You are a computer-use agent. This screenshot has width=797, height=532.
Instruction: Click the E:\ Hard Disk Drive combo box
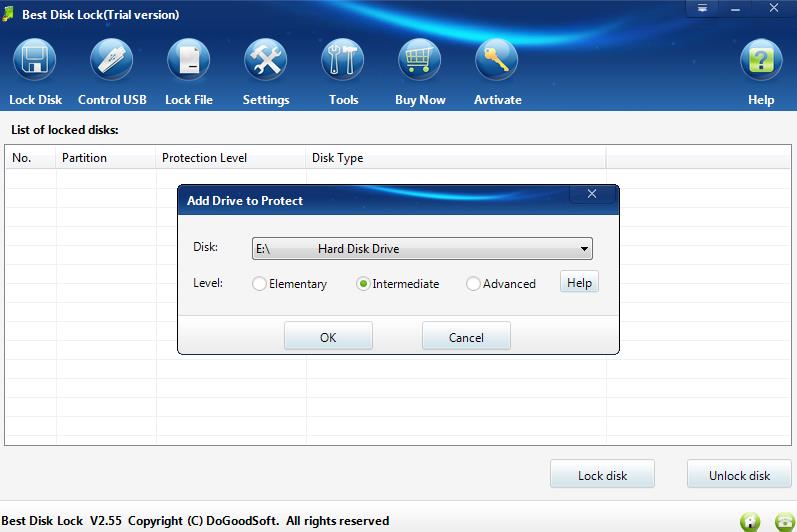pos(422,248)
